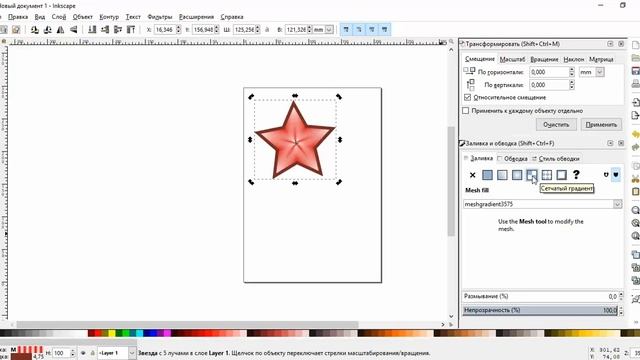This screenshot has width=640, height=360.
Task: Click the No paint X icon
Action: (x=472, y=175)
